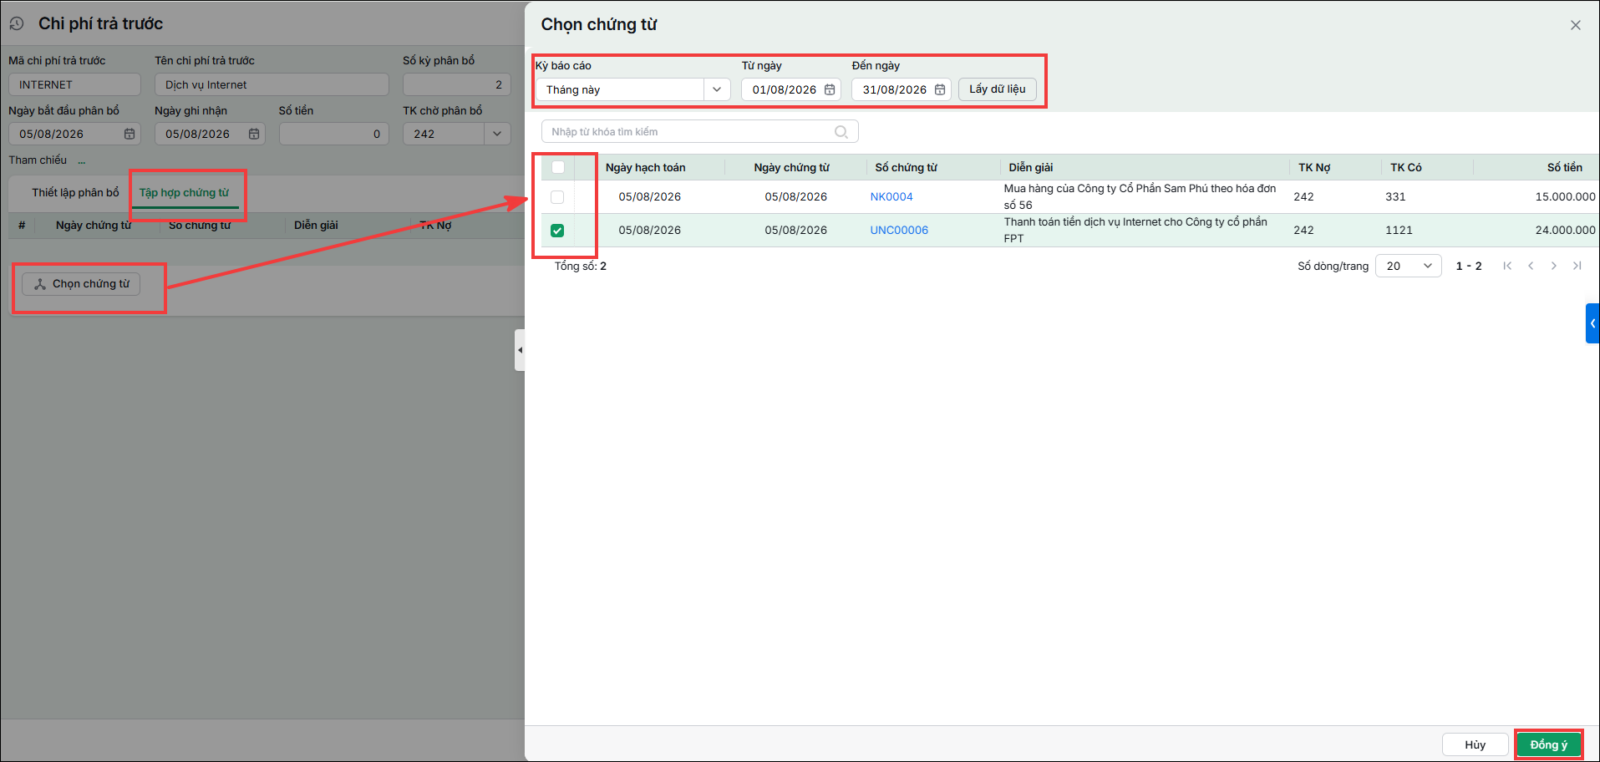Uncheck the UNC00006 row checkbox
The image size is (1600, 762).
coord(557,230)
